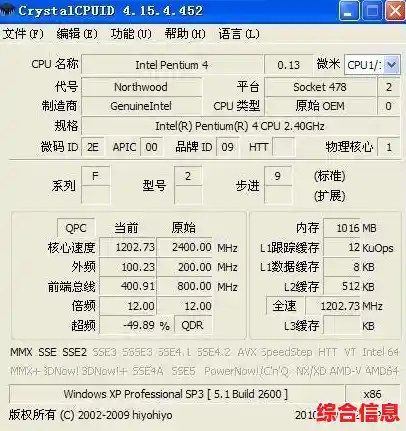Click the 全速 button
406x431 pixels.
pos(284,306)
